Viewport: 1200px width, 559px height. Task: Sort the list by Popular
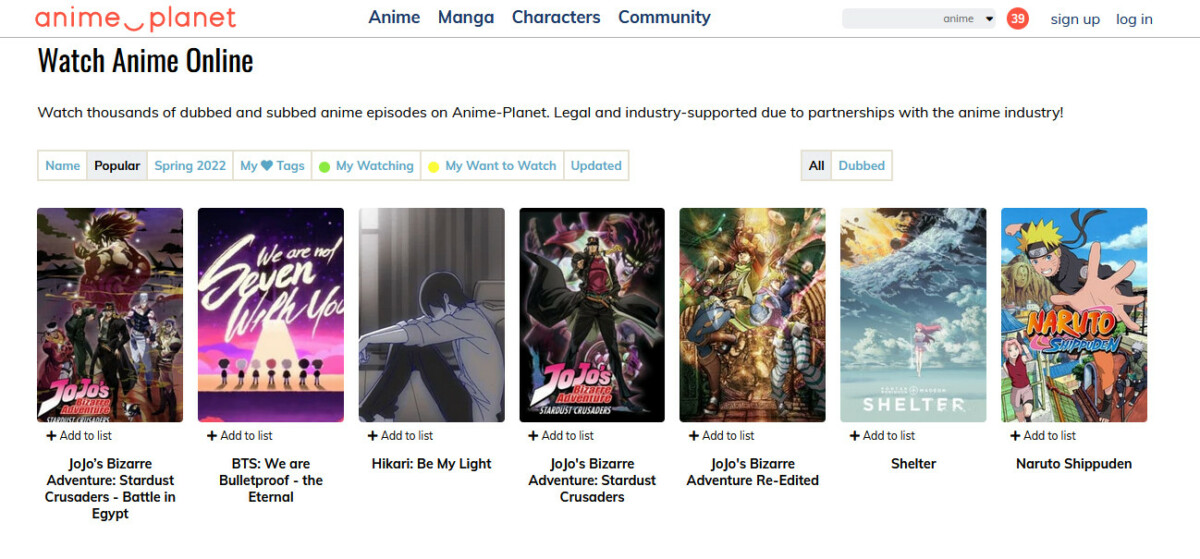(x=117, y=166)
